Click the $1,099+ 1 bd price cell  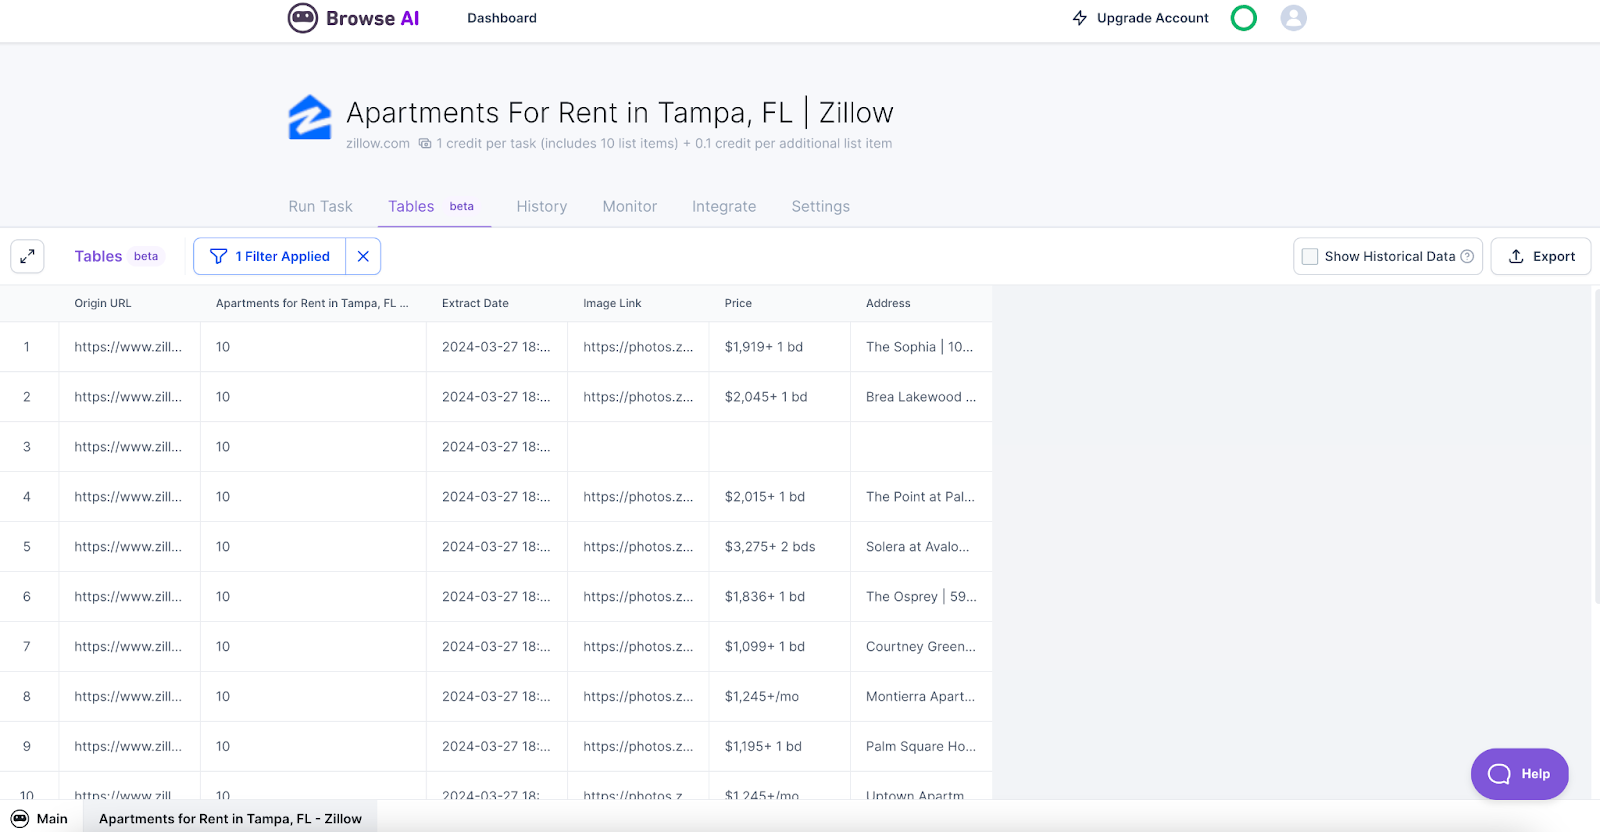[780, 647]
